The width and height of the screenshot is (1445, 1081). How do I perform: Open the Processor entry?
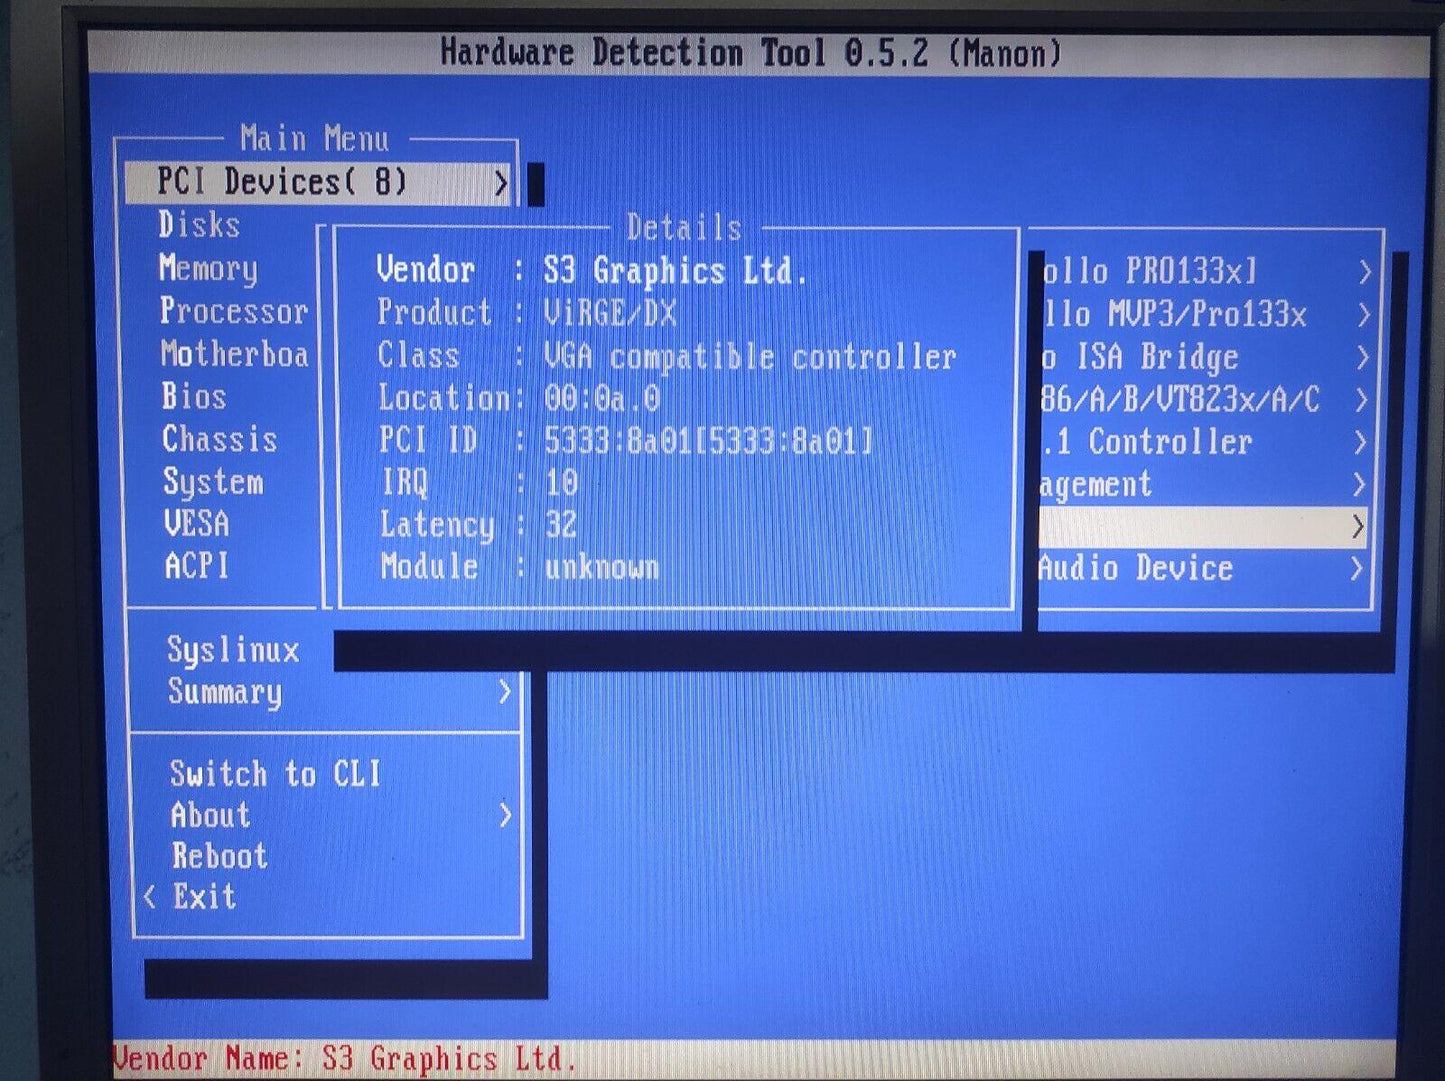click(233, 311)
